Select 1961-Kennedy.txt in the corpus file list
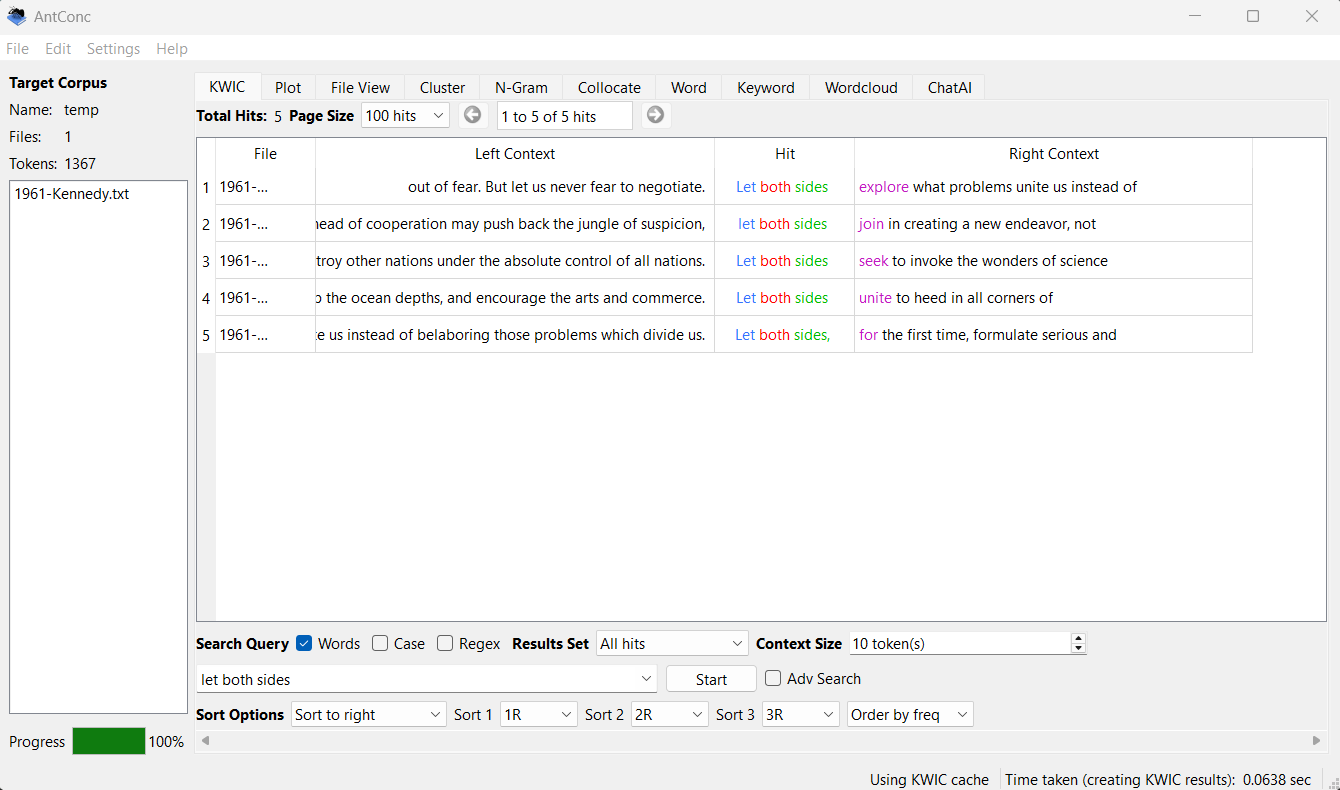The image size is (1340, 790). point(72,195)
